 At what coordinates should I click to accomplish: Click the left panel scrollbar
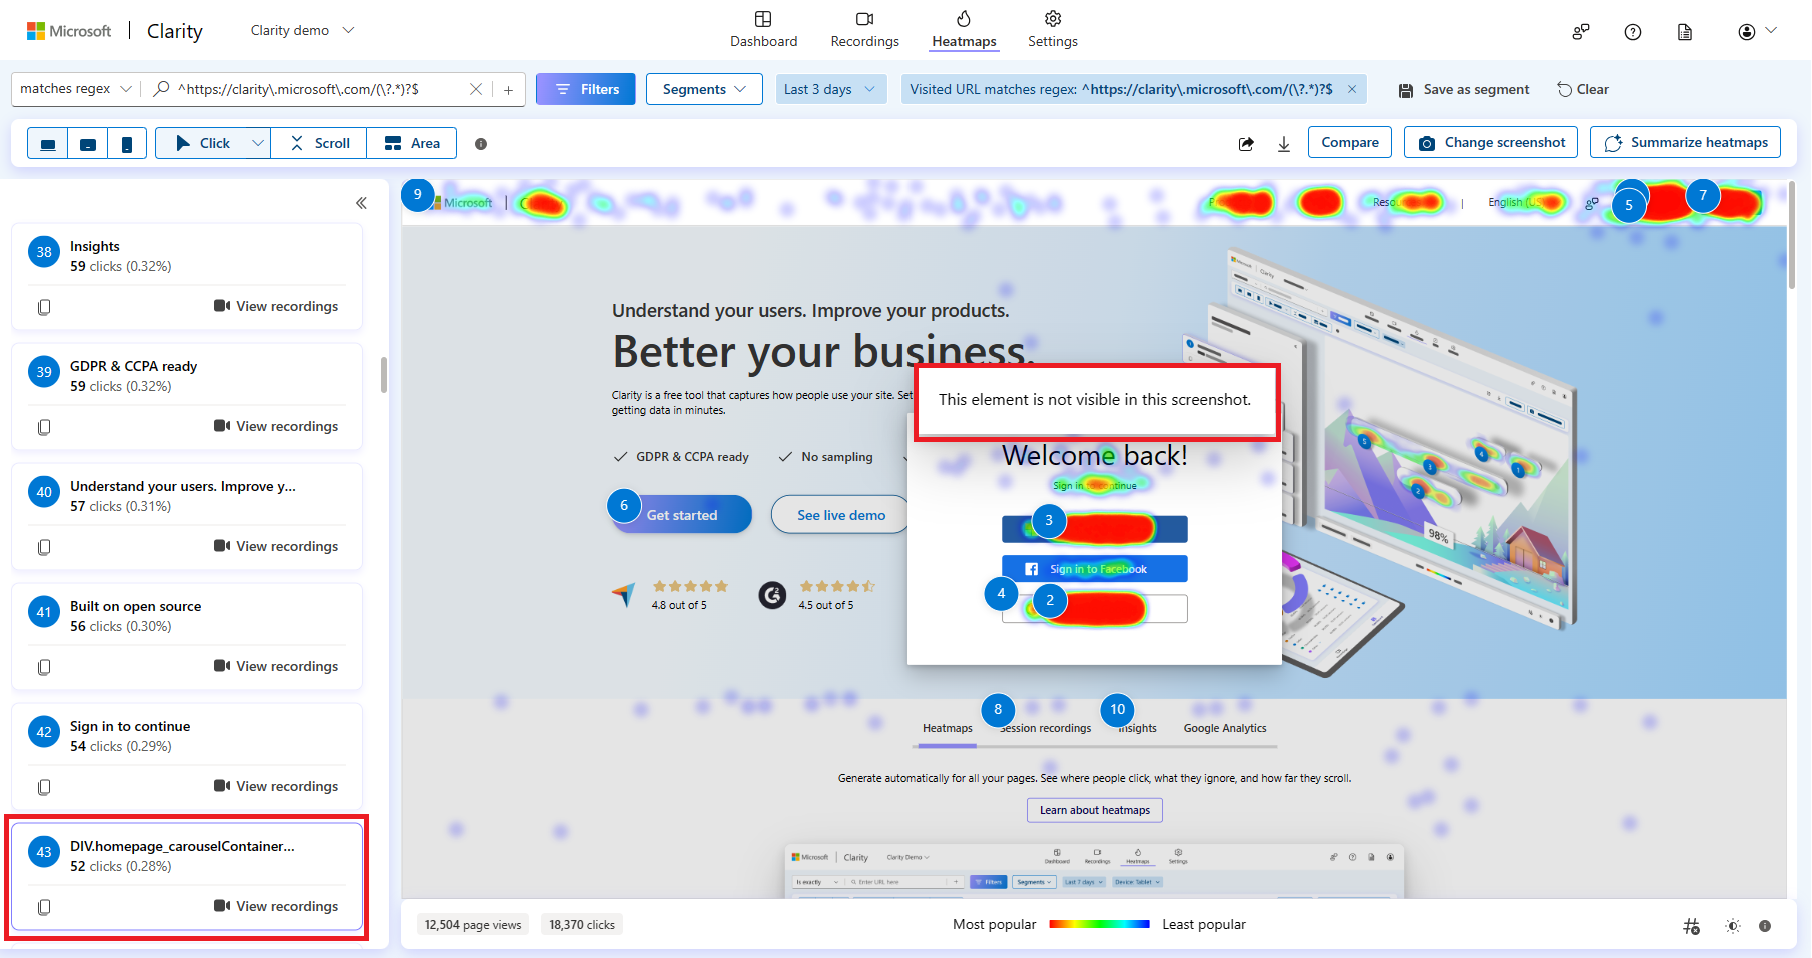pyautogui.click(x=384, y=375)
